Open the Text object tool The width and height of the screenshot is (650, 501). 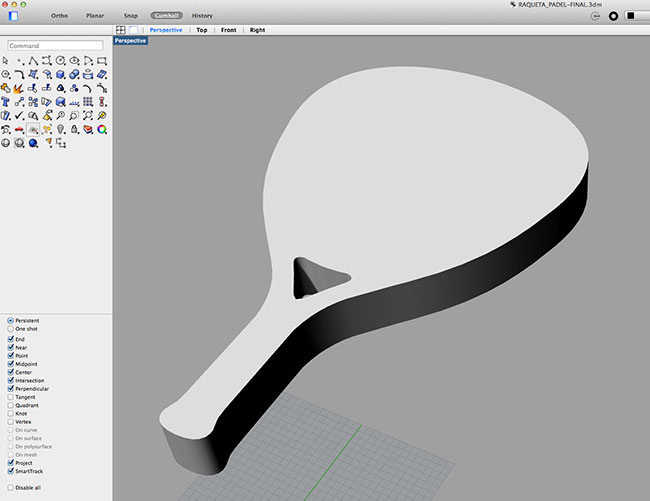pos(6,102)
